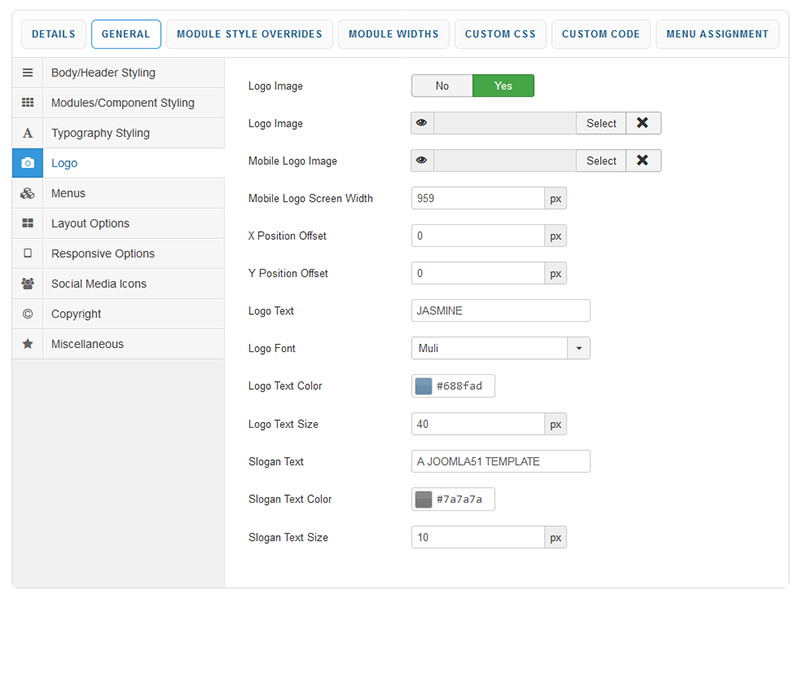Viewport: 800px width, 674px height.
Task: Click the Typography Styling font icon
Action: click(27, 133)
